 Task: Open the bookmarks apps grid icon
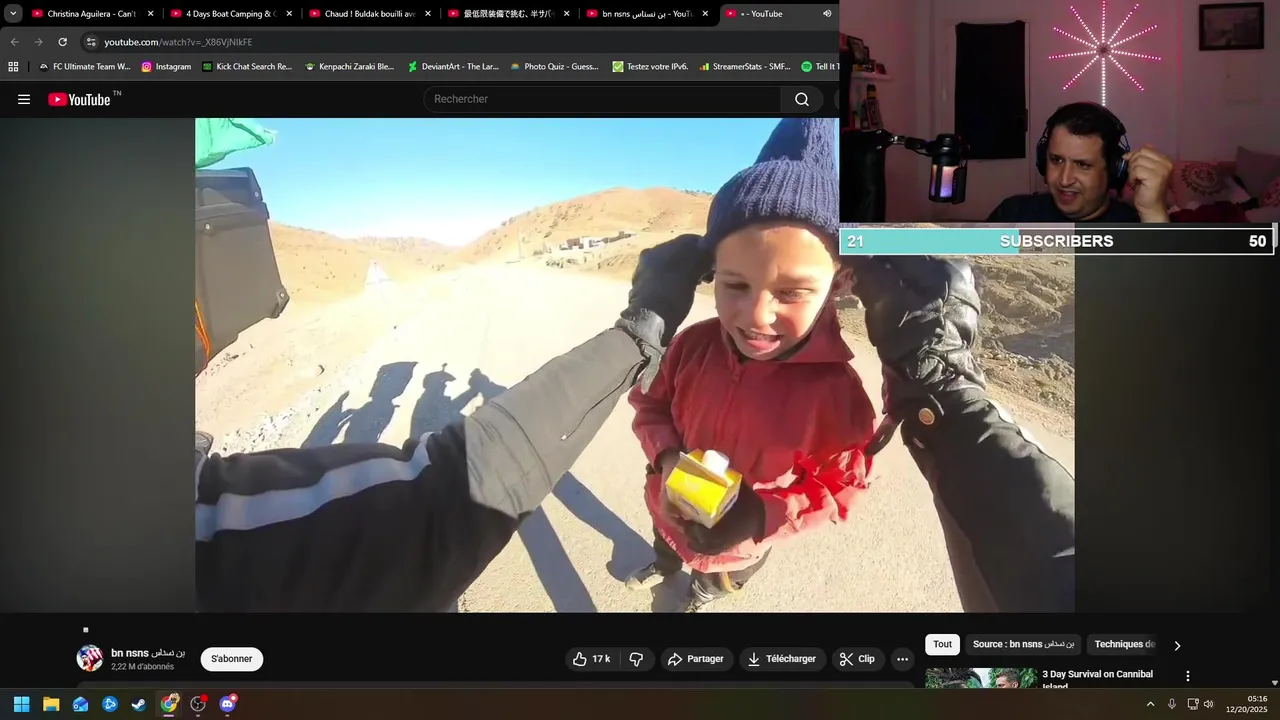click(x=13, y=67)
